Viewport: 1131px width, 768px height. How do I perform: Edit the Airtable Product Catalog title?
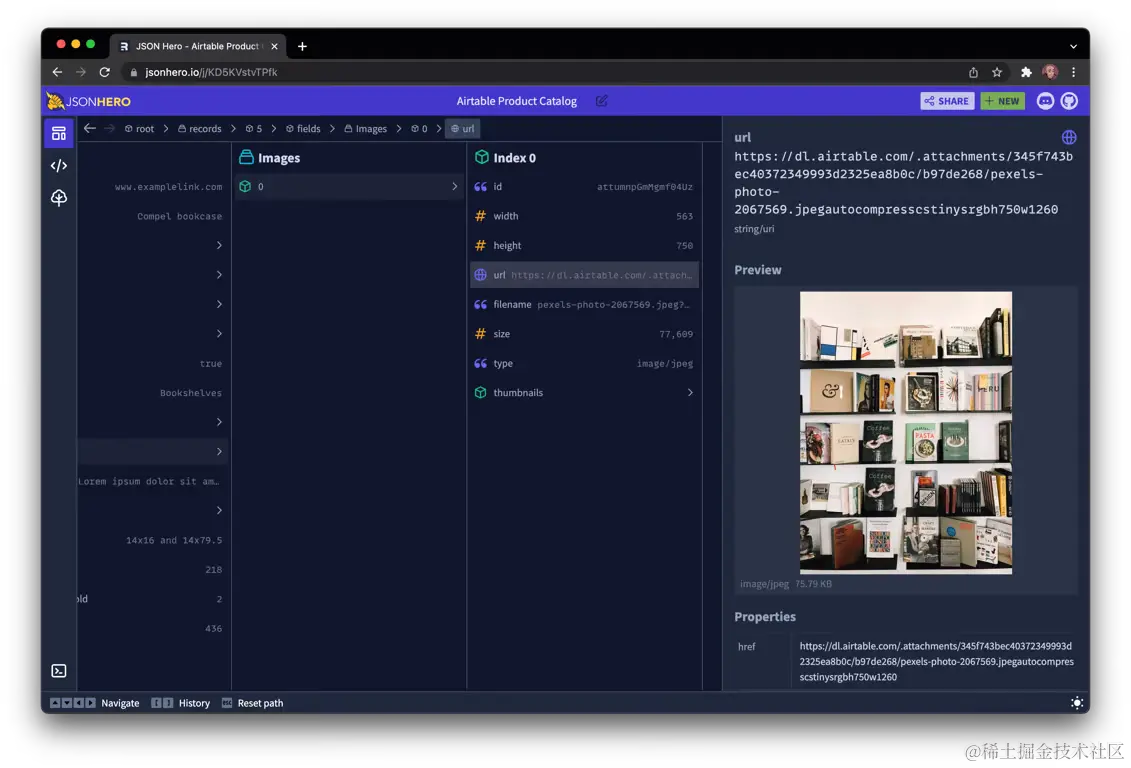point(602,101)
